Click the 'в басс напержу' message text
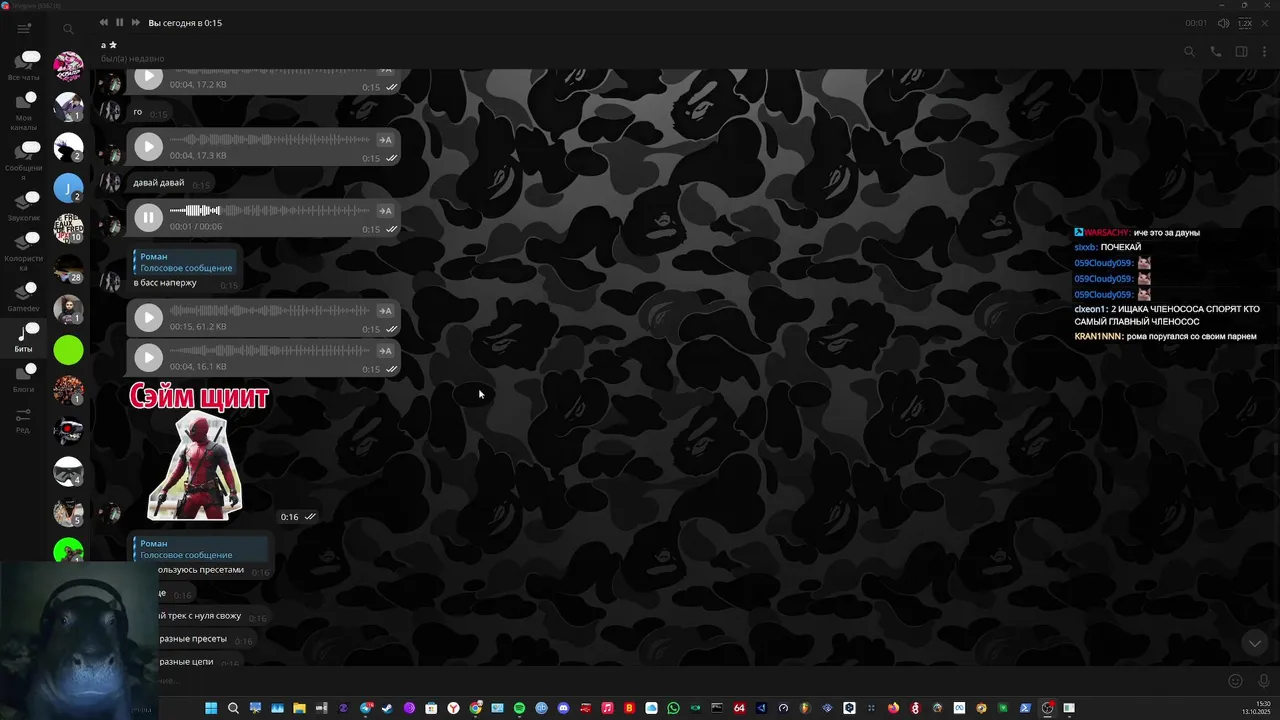The image size is (1280, 720). coord(165,283)
